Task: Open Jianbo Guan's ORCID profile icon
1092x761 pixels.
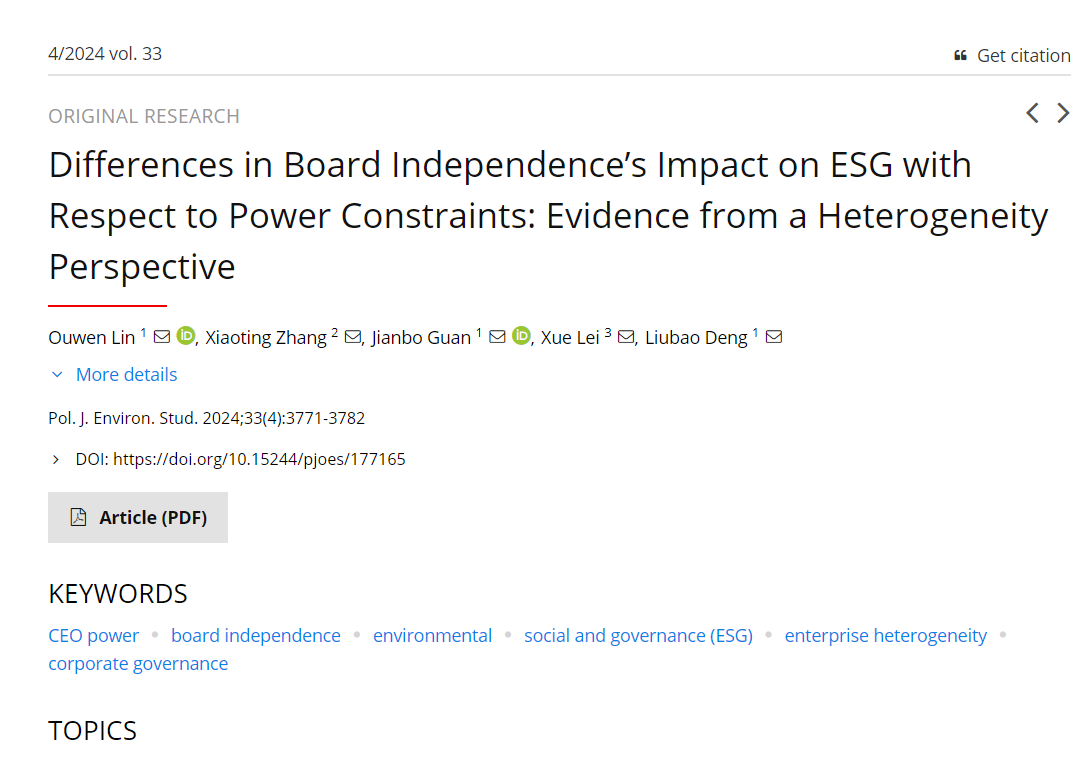Action: click(521, 336)
